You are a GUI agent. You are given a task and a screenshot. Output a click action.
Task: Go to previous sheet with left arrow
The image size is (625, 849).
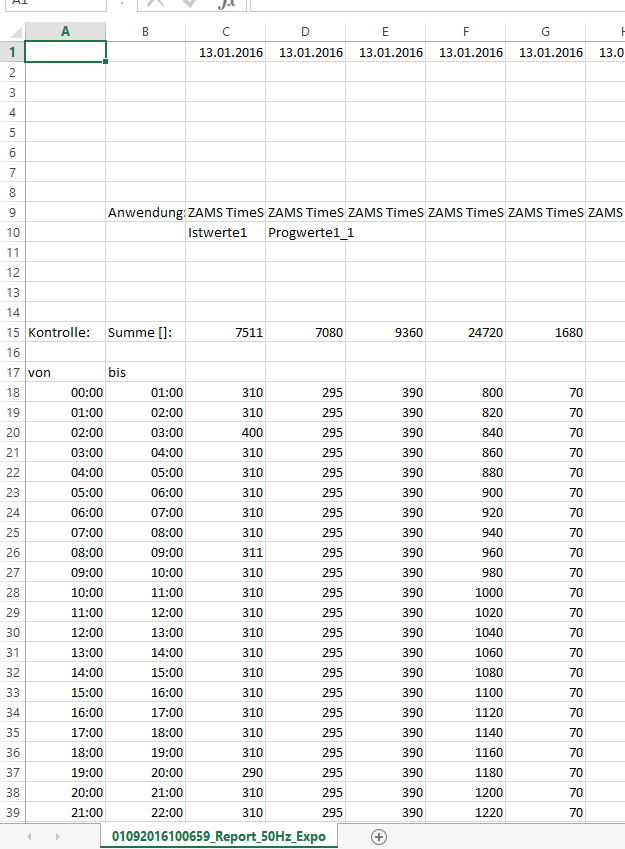pos(29,837)
